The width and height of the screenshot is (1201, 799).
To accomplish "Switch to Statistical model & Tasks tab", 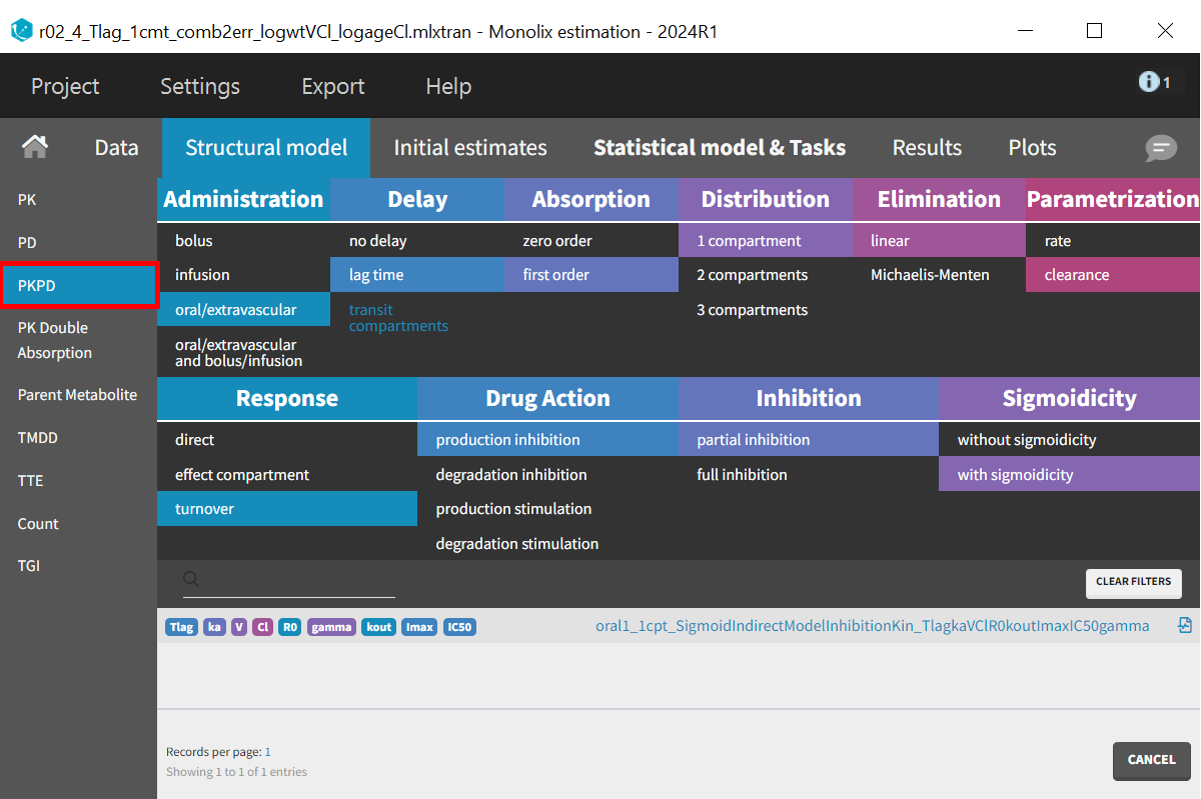I will pyautogui.click(x=719, y=148).
